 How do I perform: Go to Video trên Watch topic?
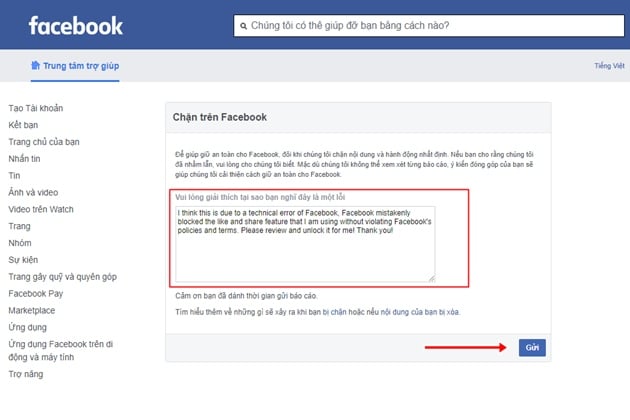(x=41, y=209)
